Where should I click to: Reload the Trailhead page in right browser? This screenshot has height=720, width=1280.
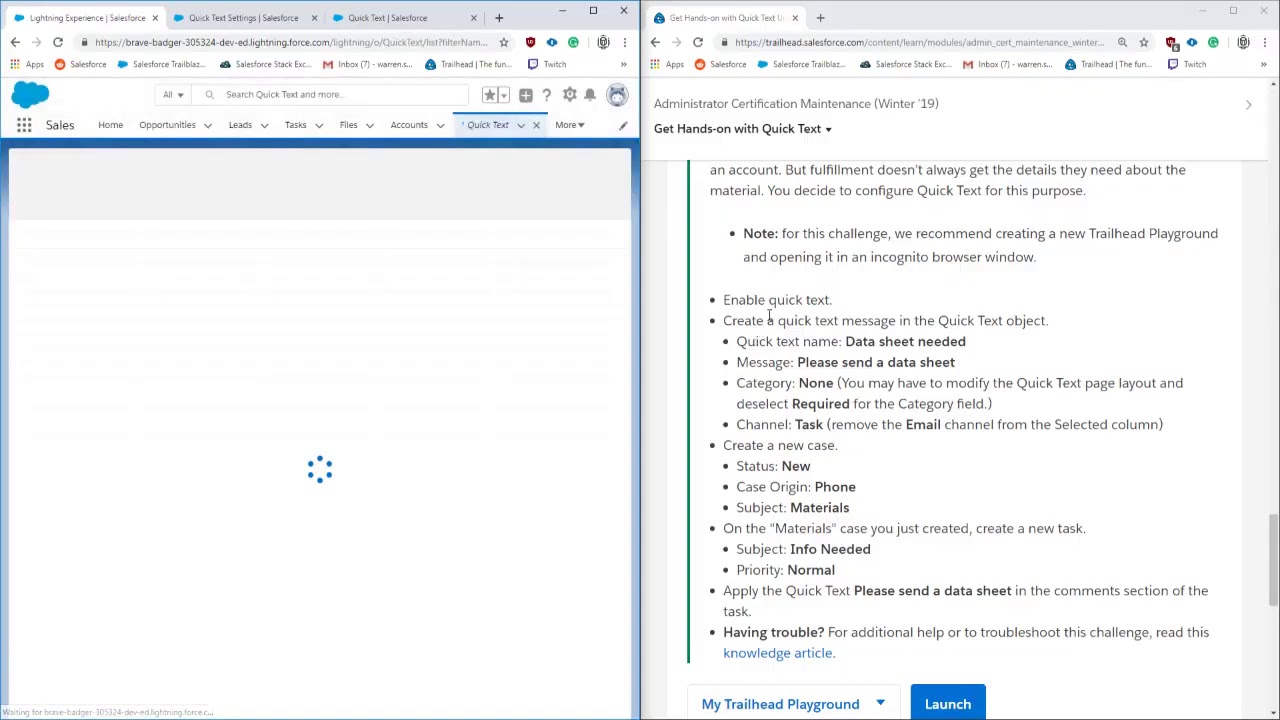tap(698, 42)
